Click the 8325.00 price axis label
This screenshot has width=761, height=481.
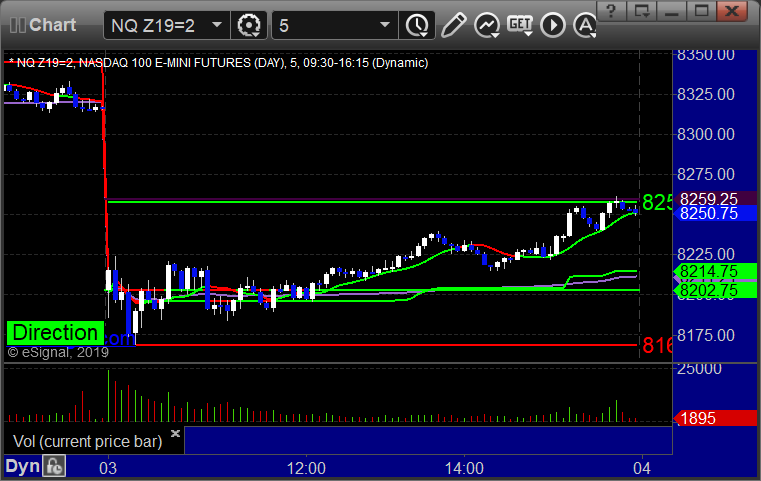[706, 94]
